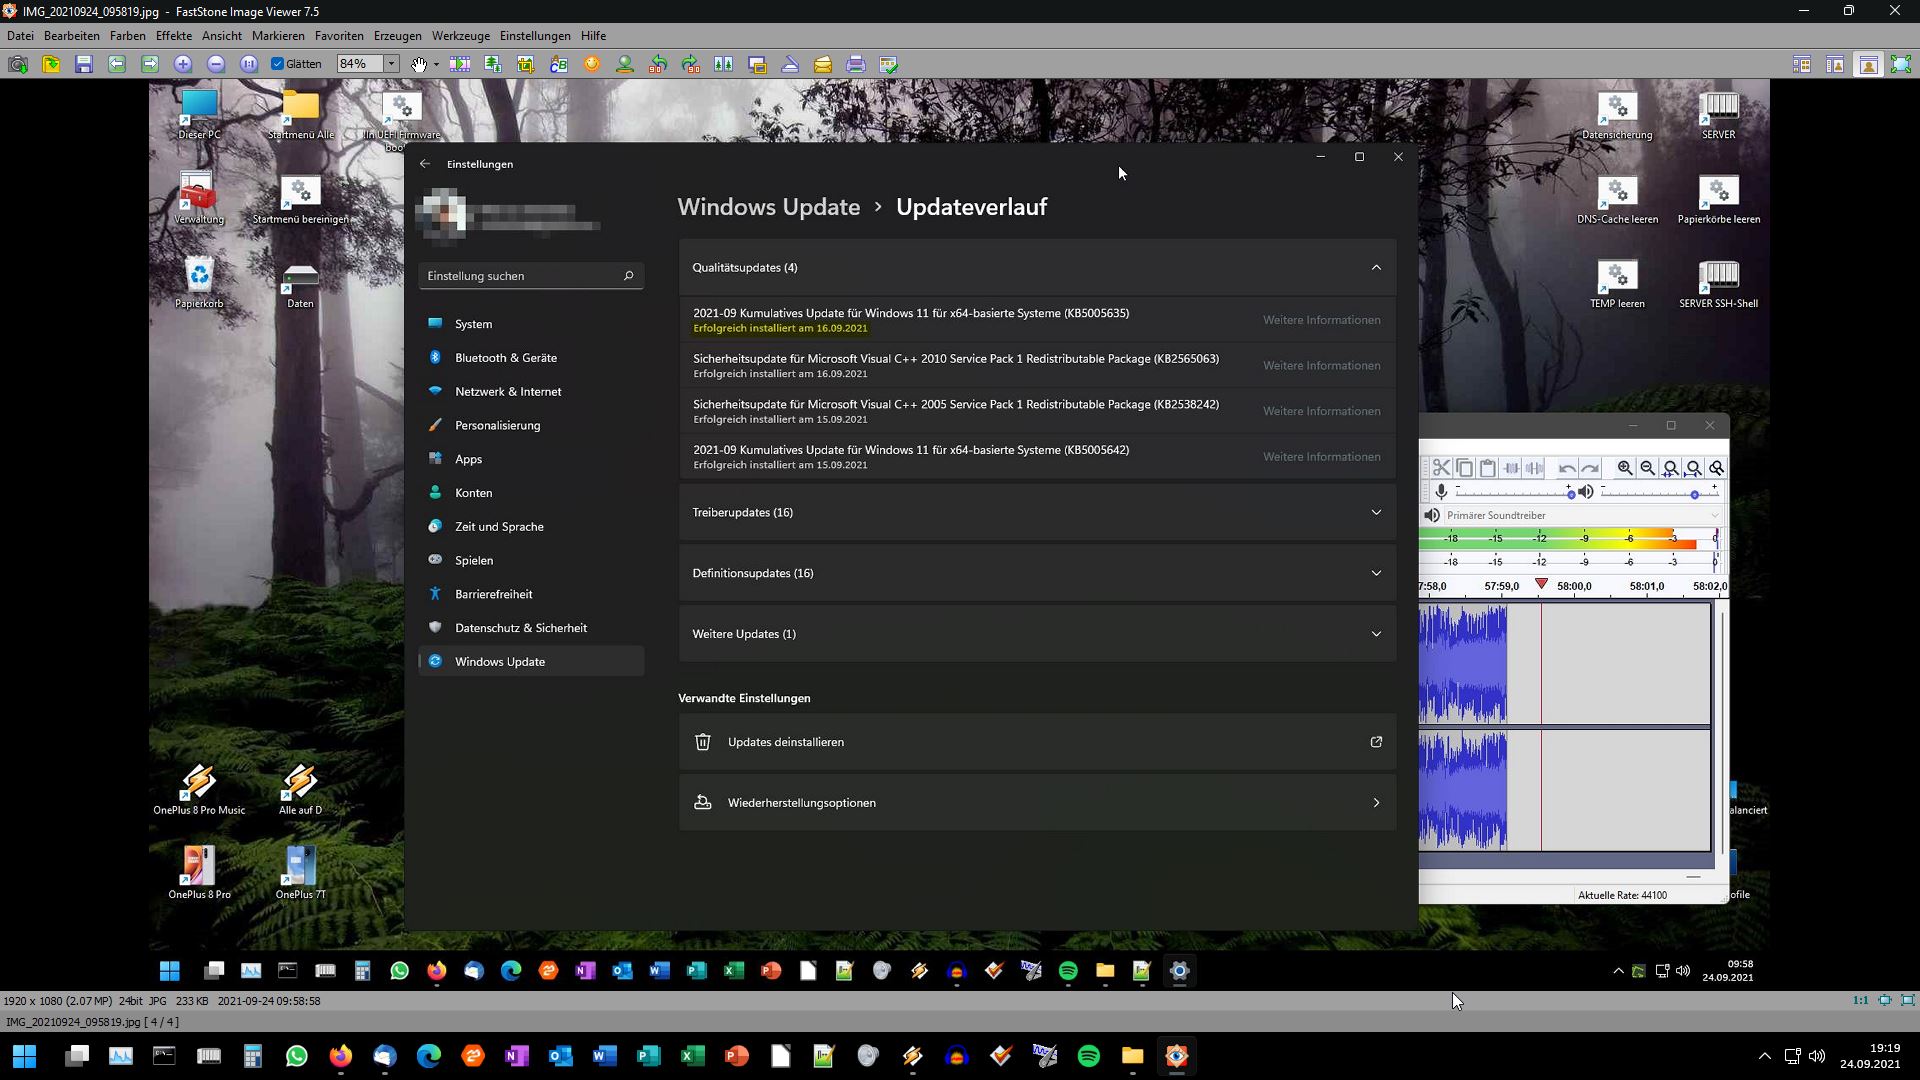Click the cut scissors icon in Audacity
The image size is (1920, 1080).
click(1441, 468)
